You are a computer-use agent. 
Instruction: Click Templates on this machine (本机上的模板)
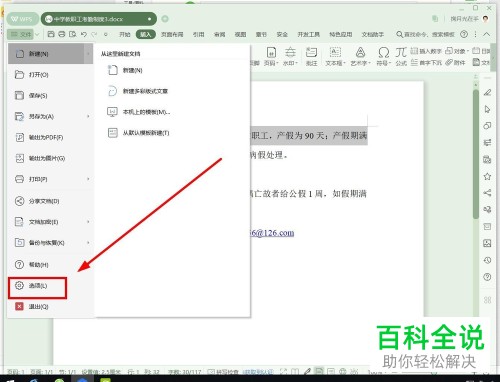(139, 112)
